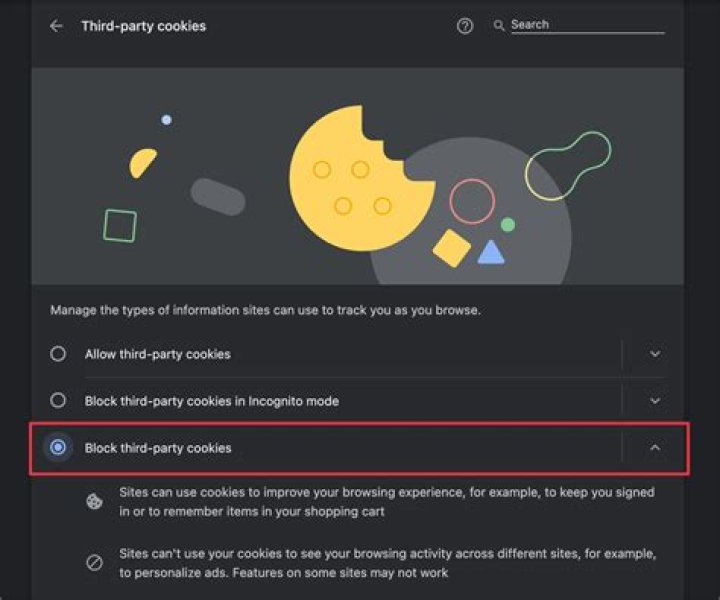Click "Block third-party cookies in Incognito mode" label
This screenshot has width=720, height=600.
(x=212, y=401)
